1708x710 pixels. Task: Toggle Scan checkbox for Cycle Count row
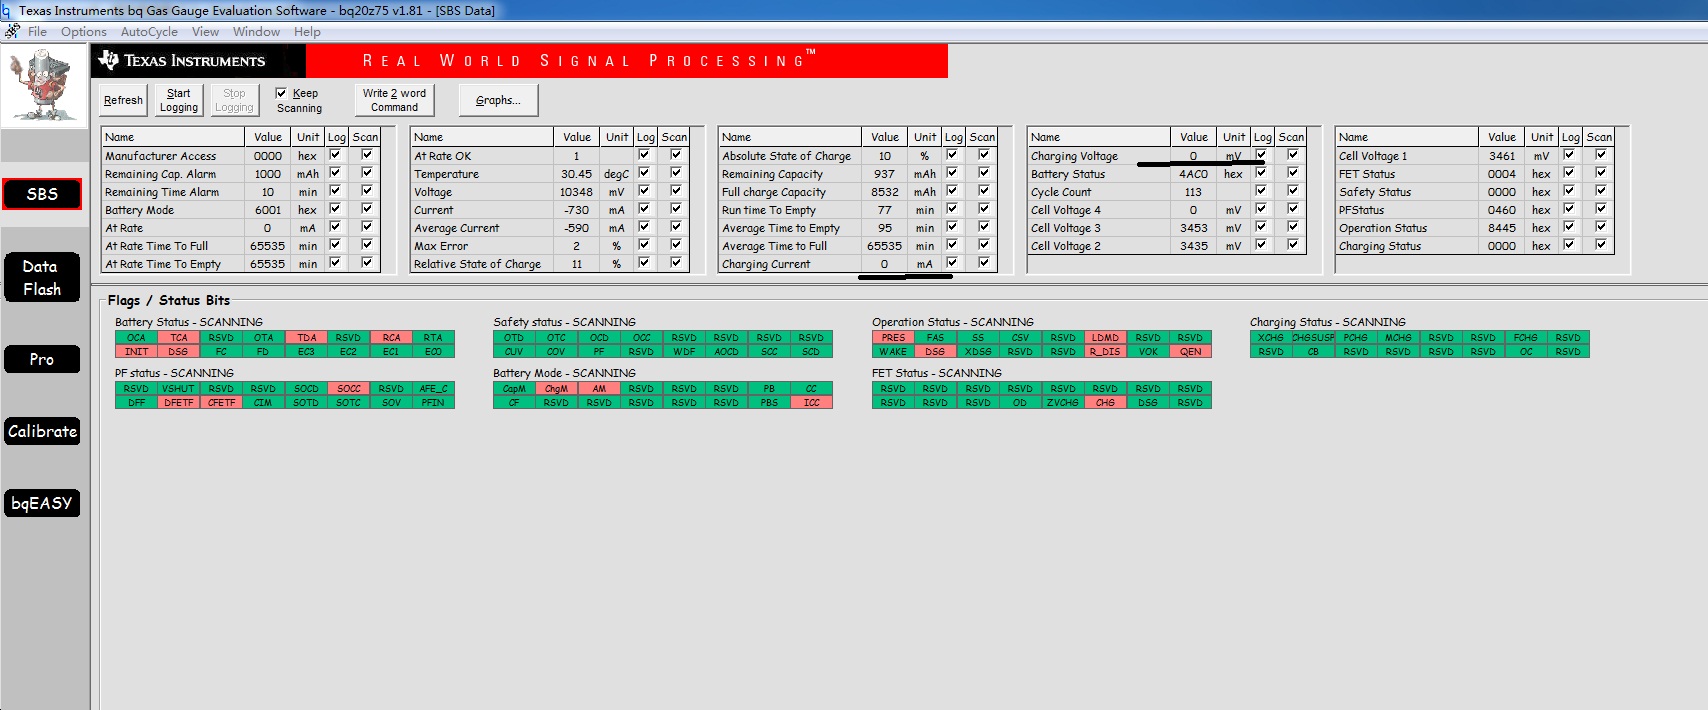(x=1293, y=191)
